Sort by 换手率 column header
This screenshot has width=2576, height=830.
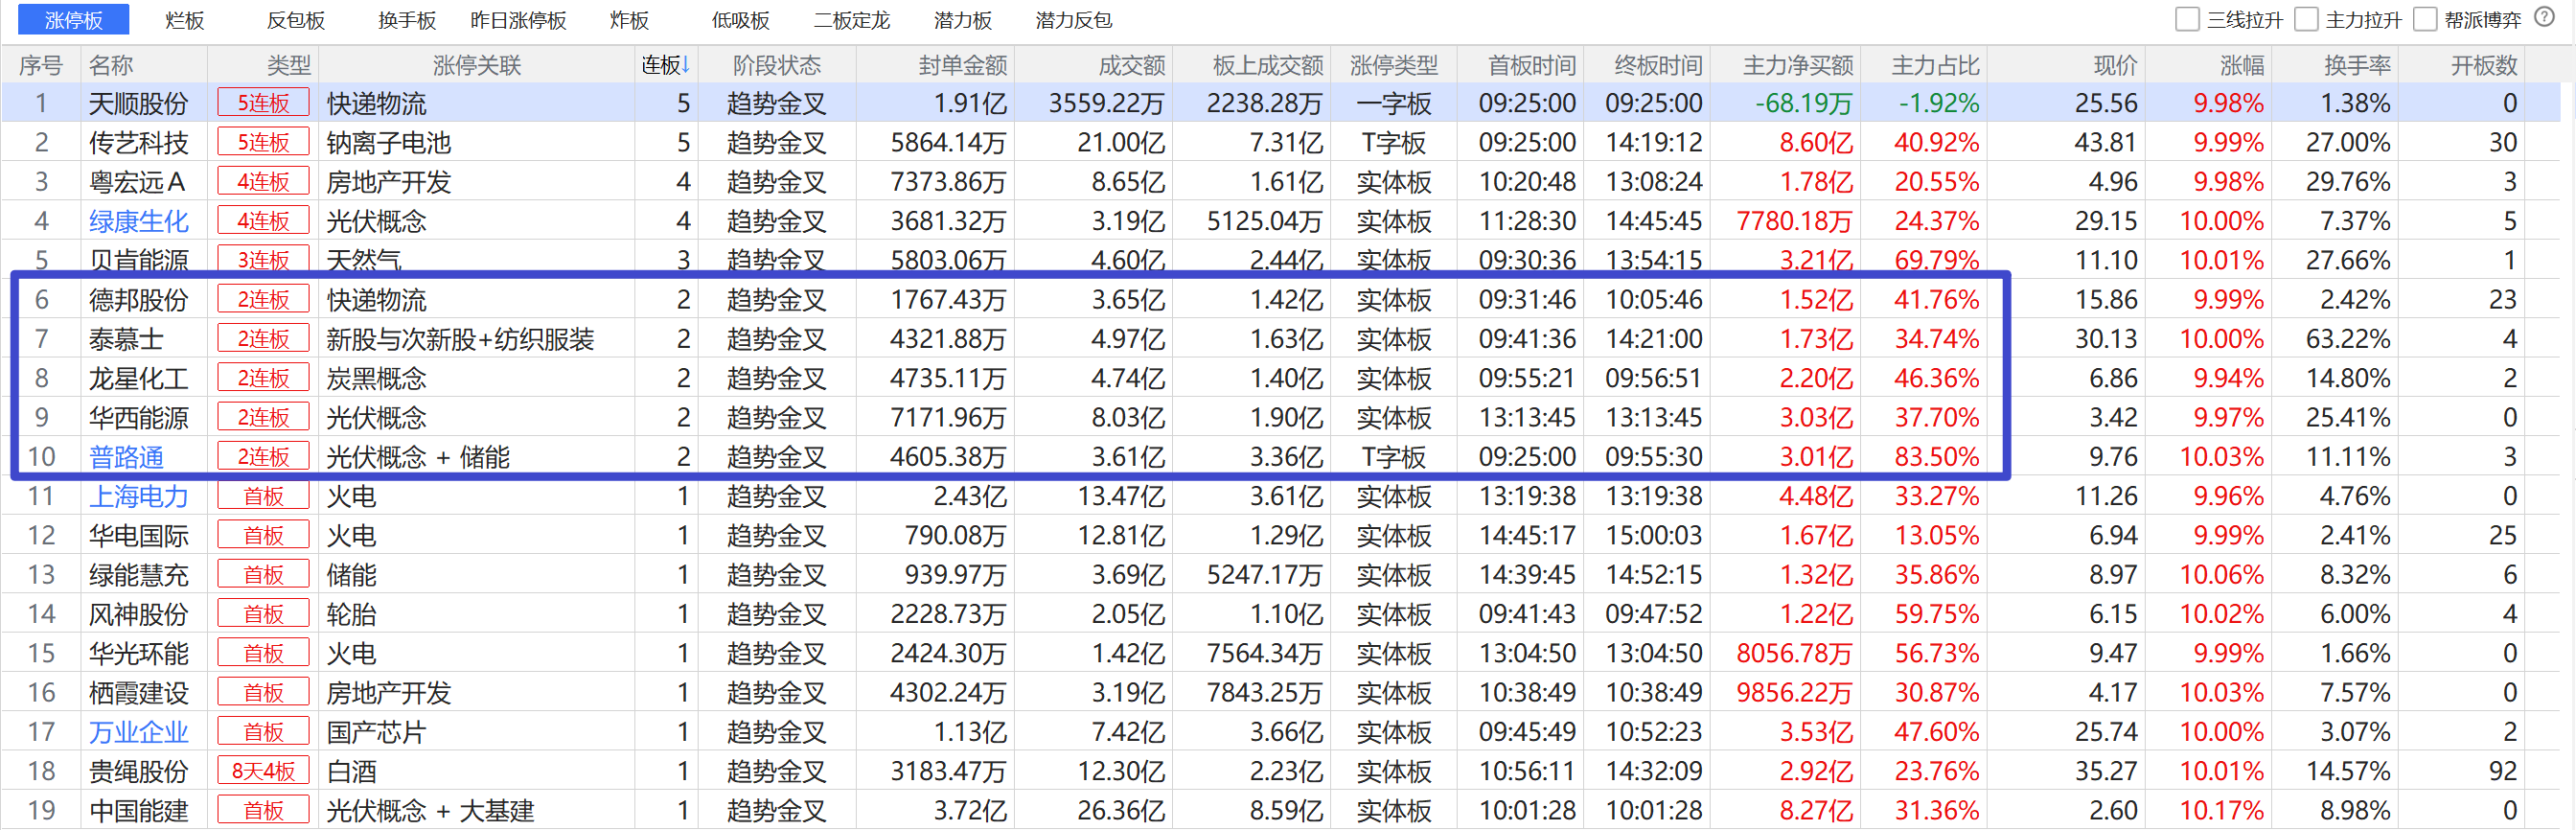coord(2357,65)
